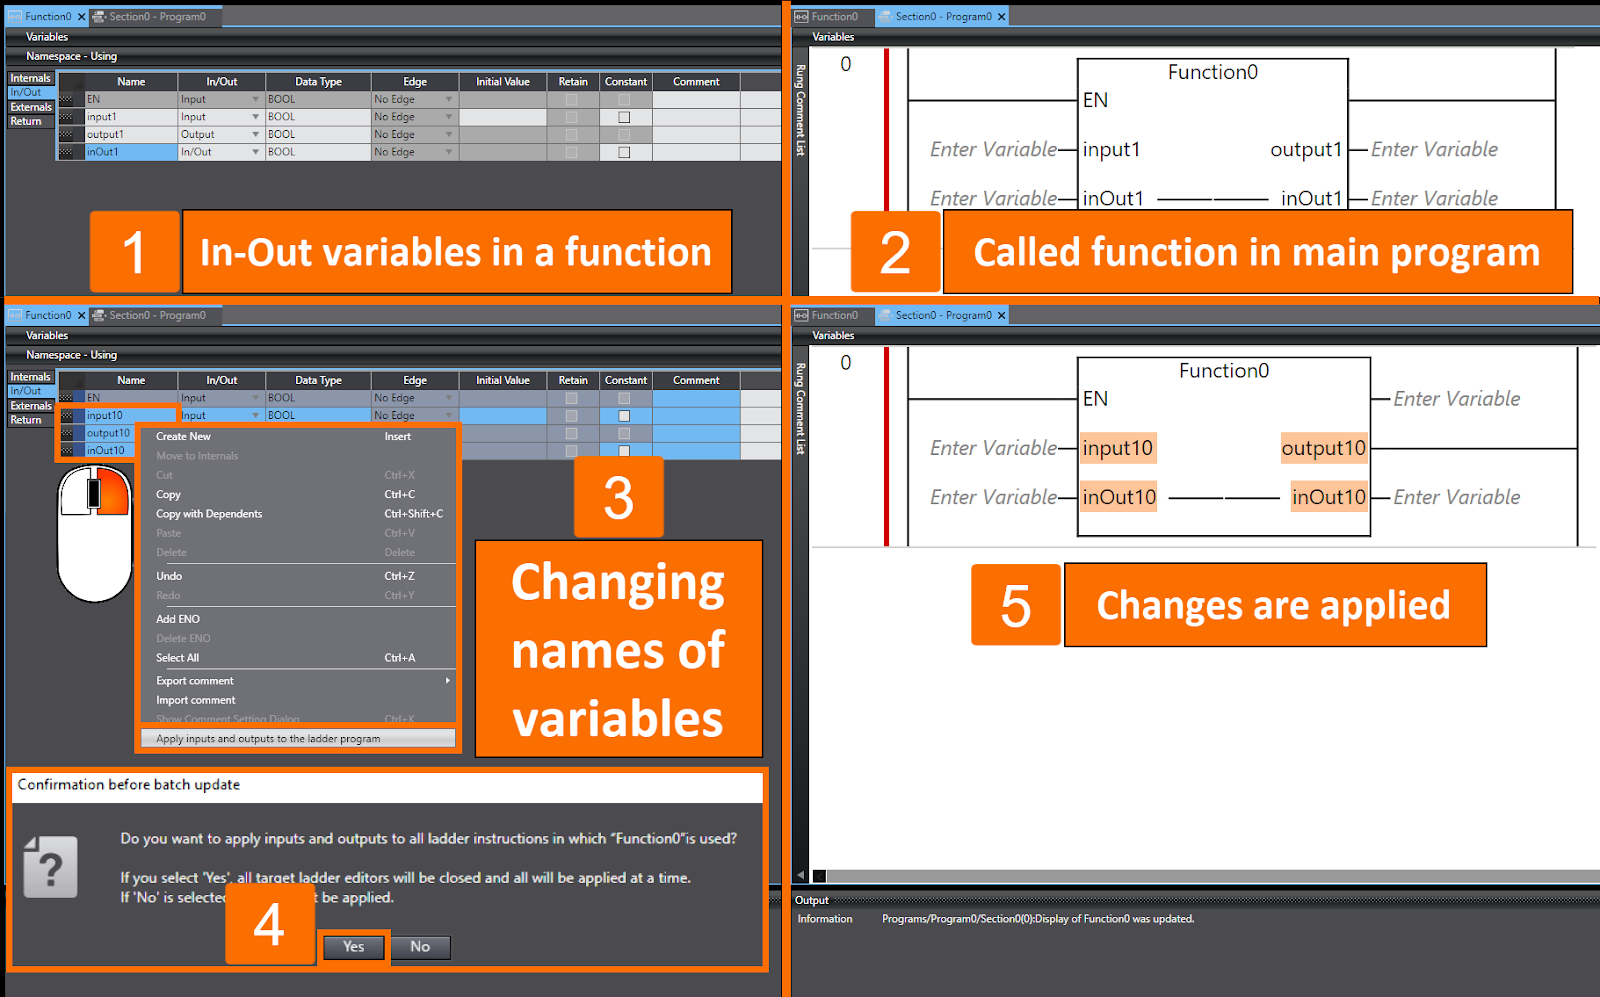This screenshot has height=997, width=1600.
Task: Toggle the Constant checkbox for inOut1
Action: click(x=625, y=151)
